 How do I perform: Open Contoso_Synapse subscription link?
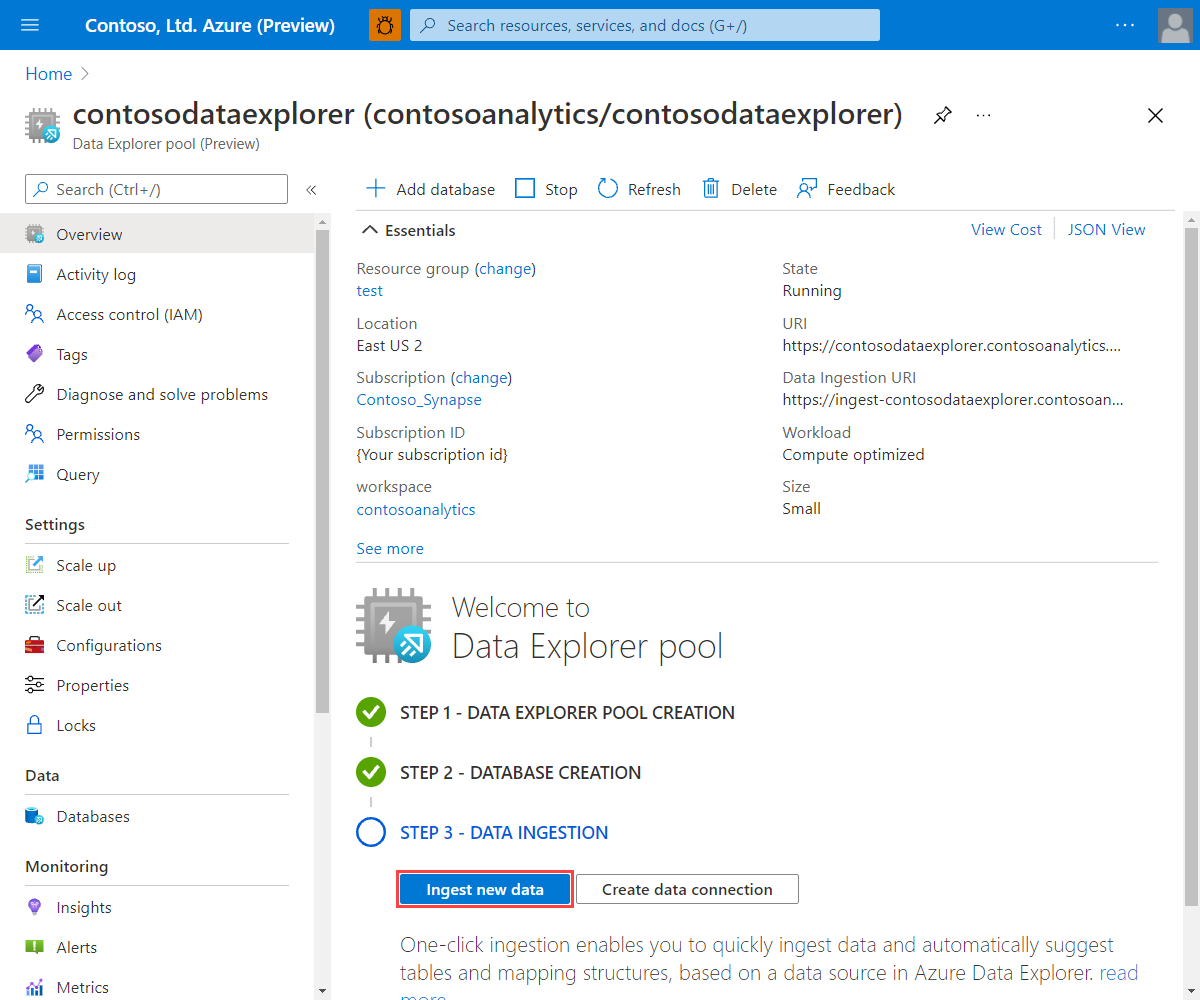[x=419, y=399]
